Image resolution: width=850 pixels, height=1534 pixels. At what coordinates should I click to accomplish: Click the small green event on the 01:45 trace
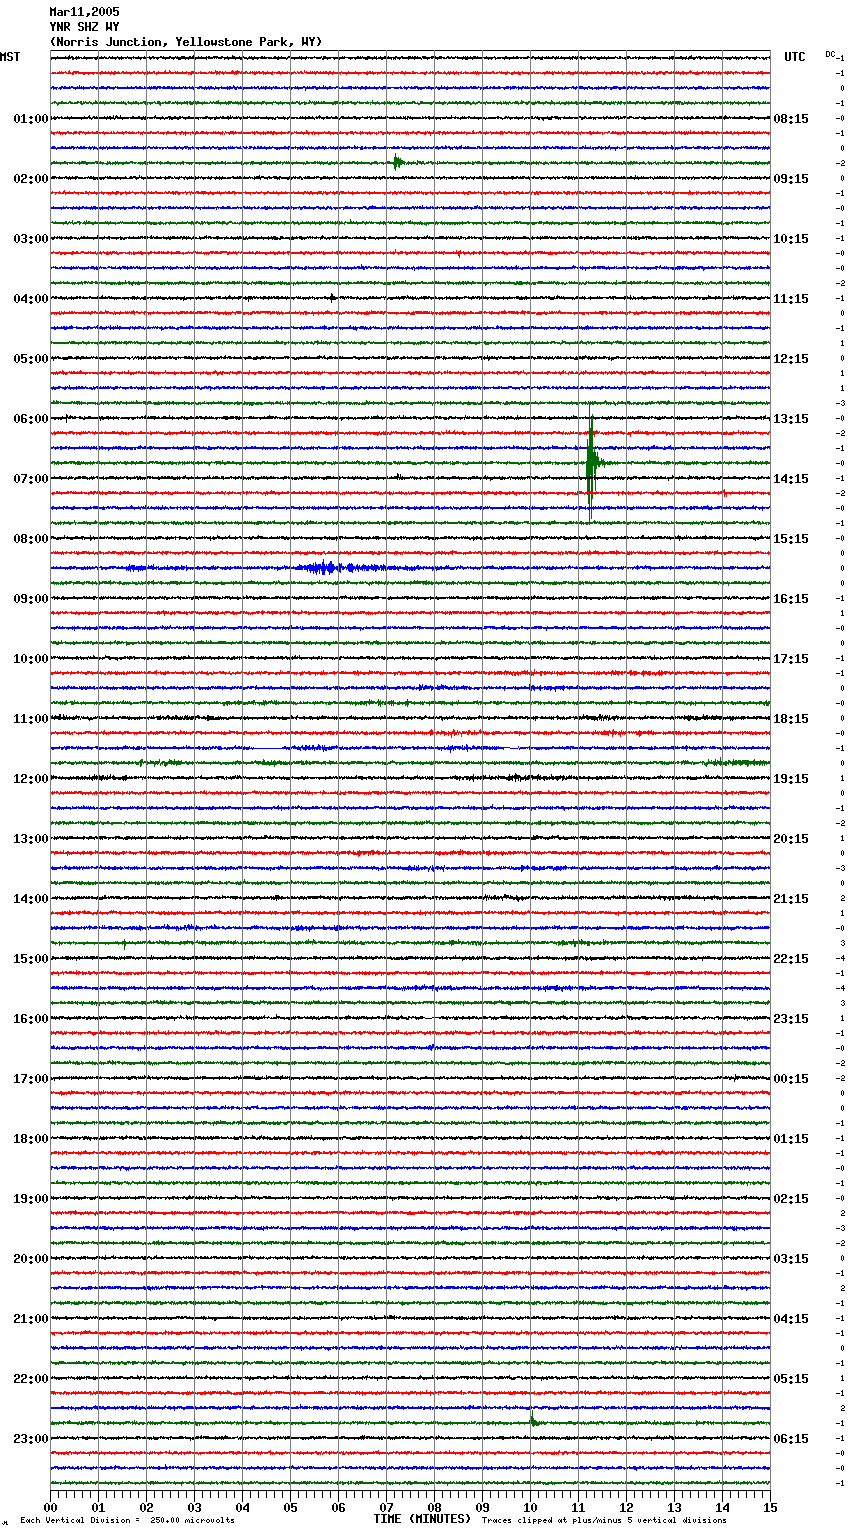tap(398, 163)
